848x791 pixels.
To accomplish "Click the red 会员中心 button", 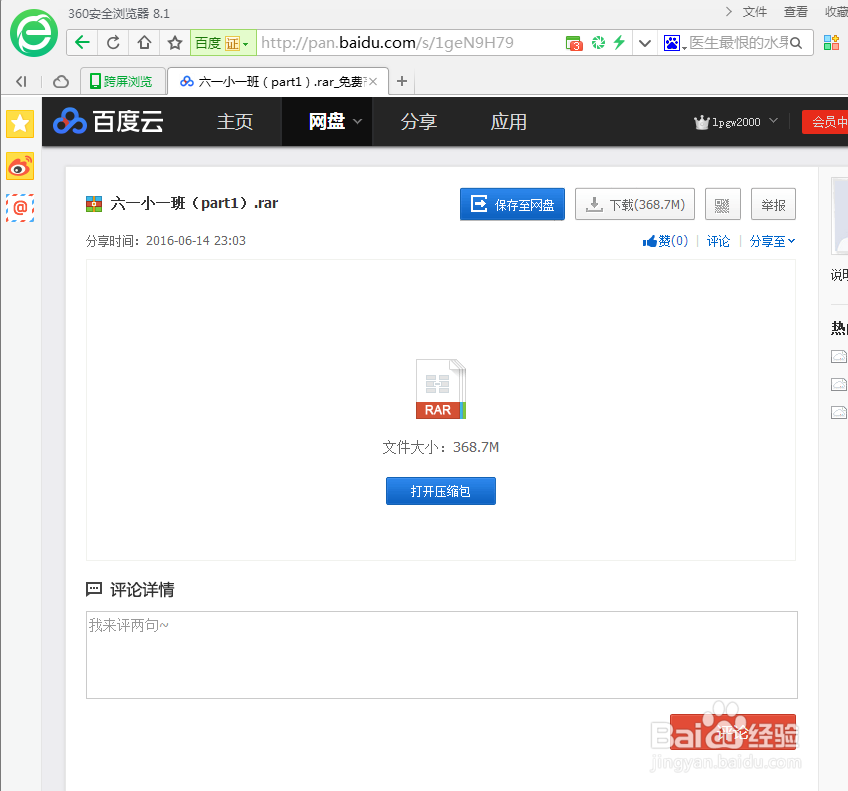I will pos(825,122).
